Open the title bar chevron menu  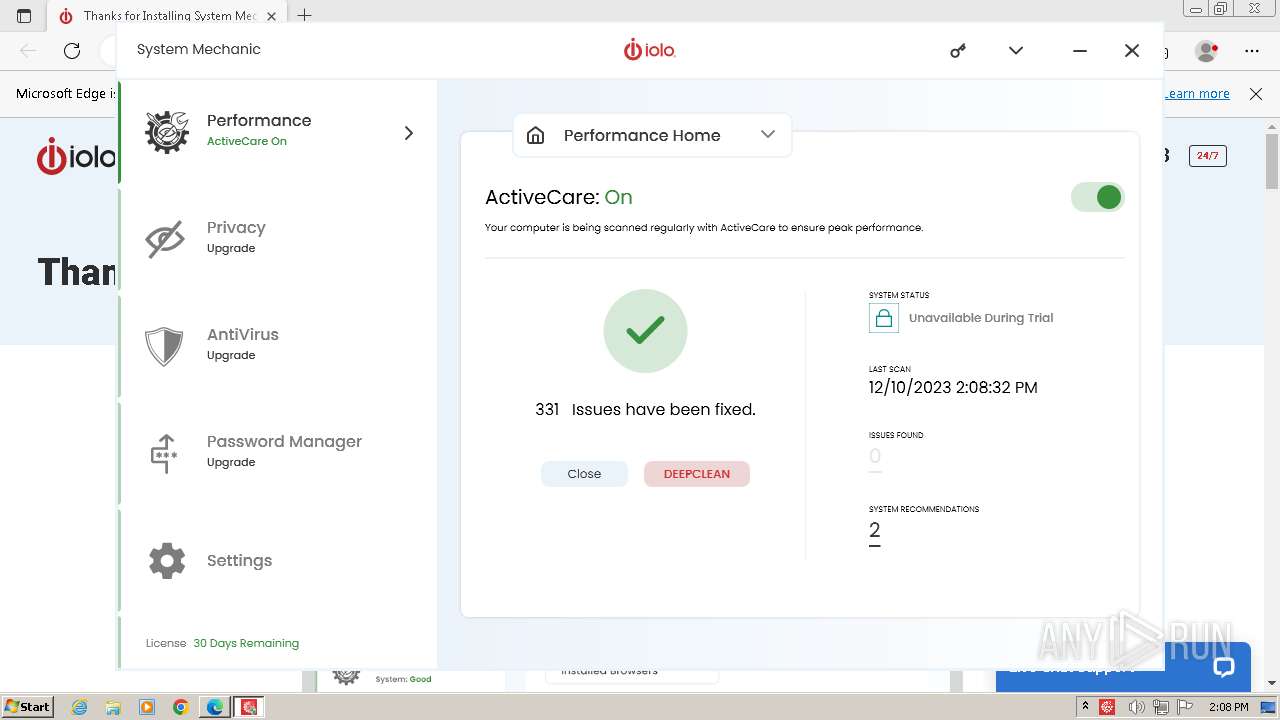pos(1016,50)
